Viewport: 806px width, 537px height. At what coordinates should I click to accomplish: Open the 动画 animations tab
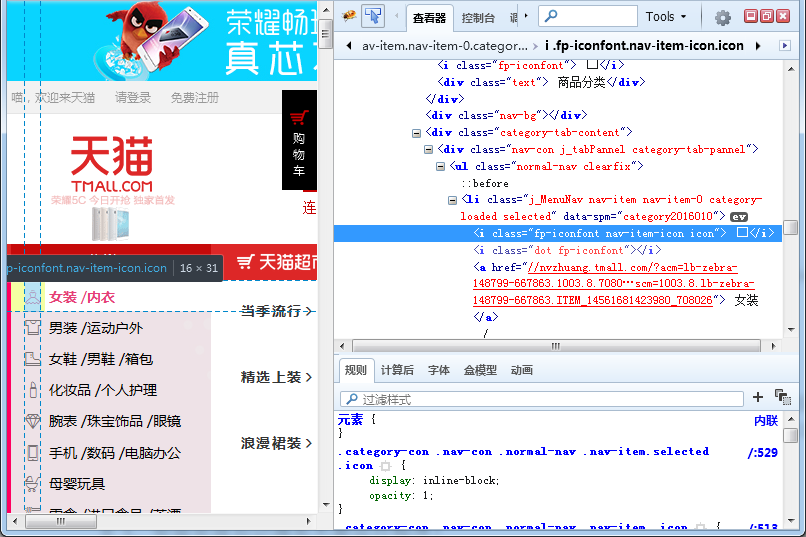coord(522,370)
